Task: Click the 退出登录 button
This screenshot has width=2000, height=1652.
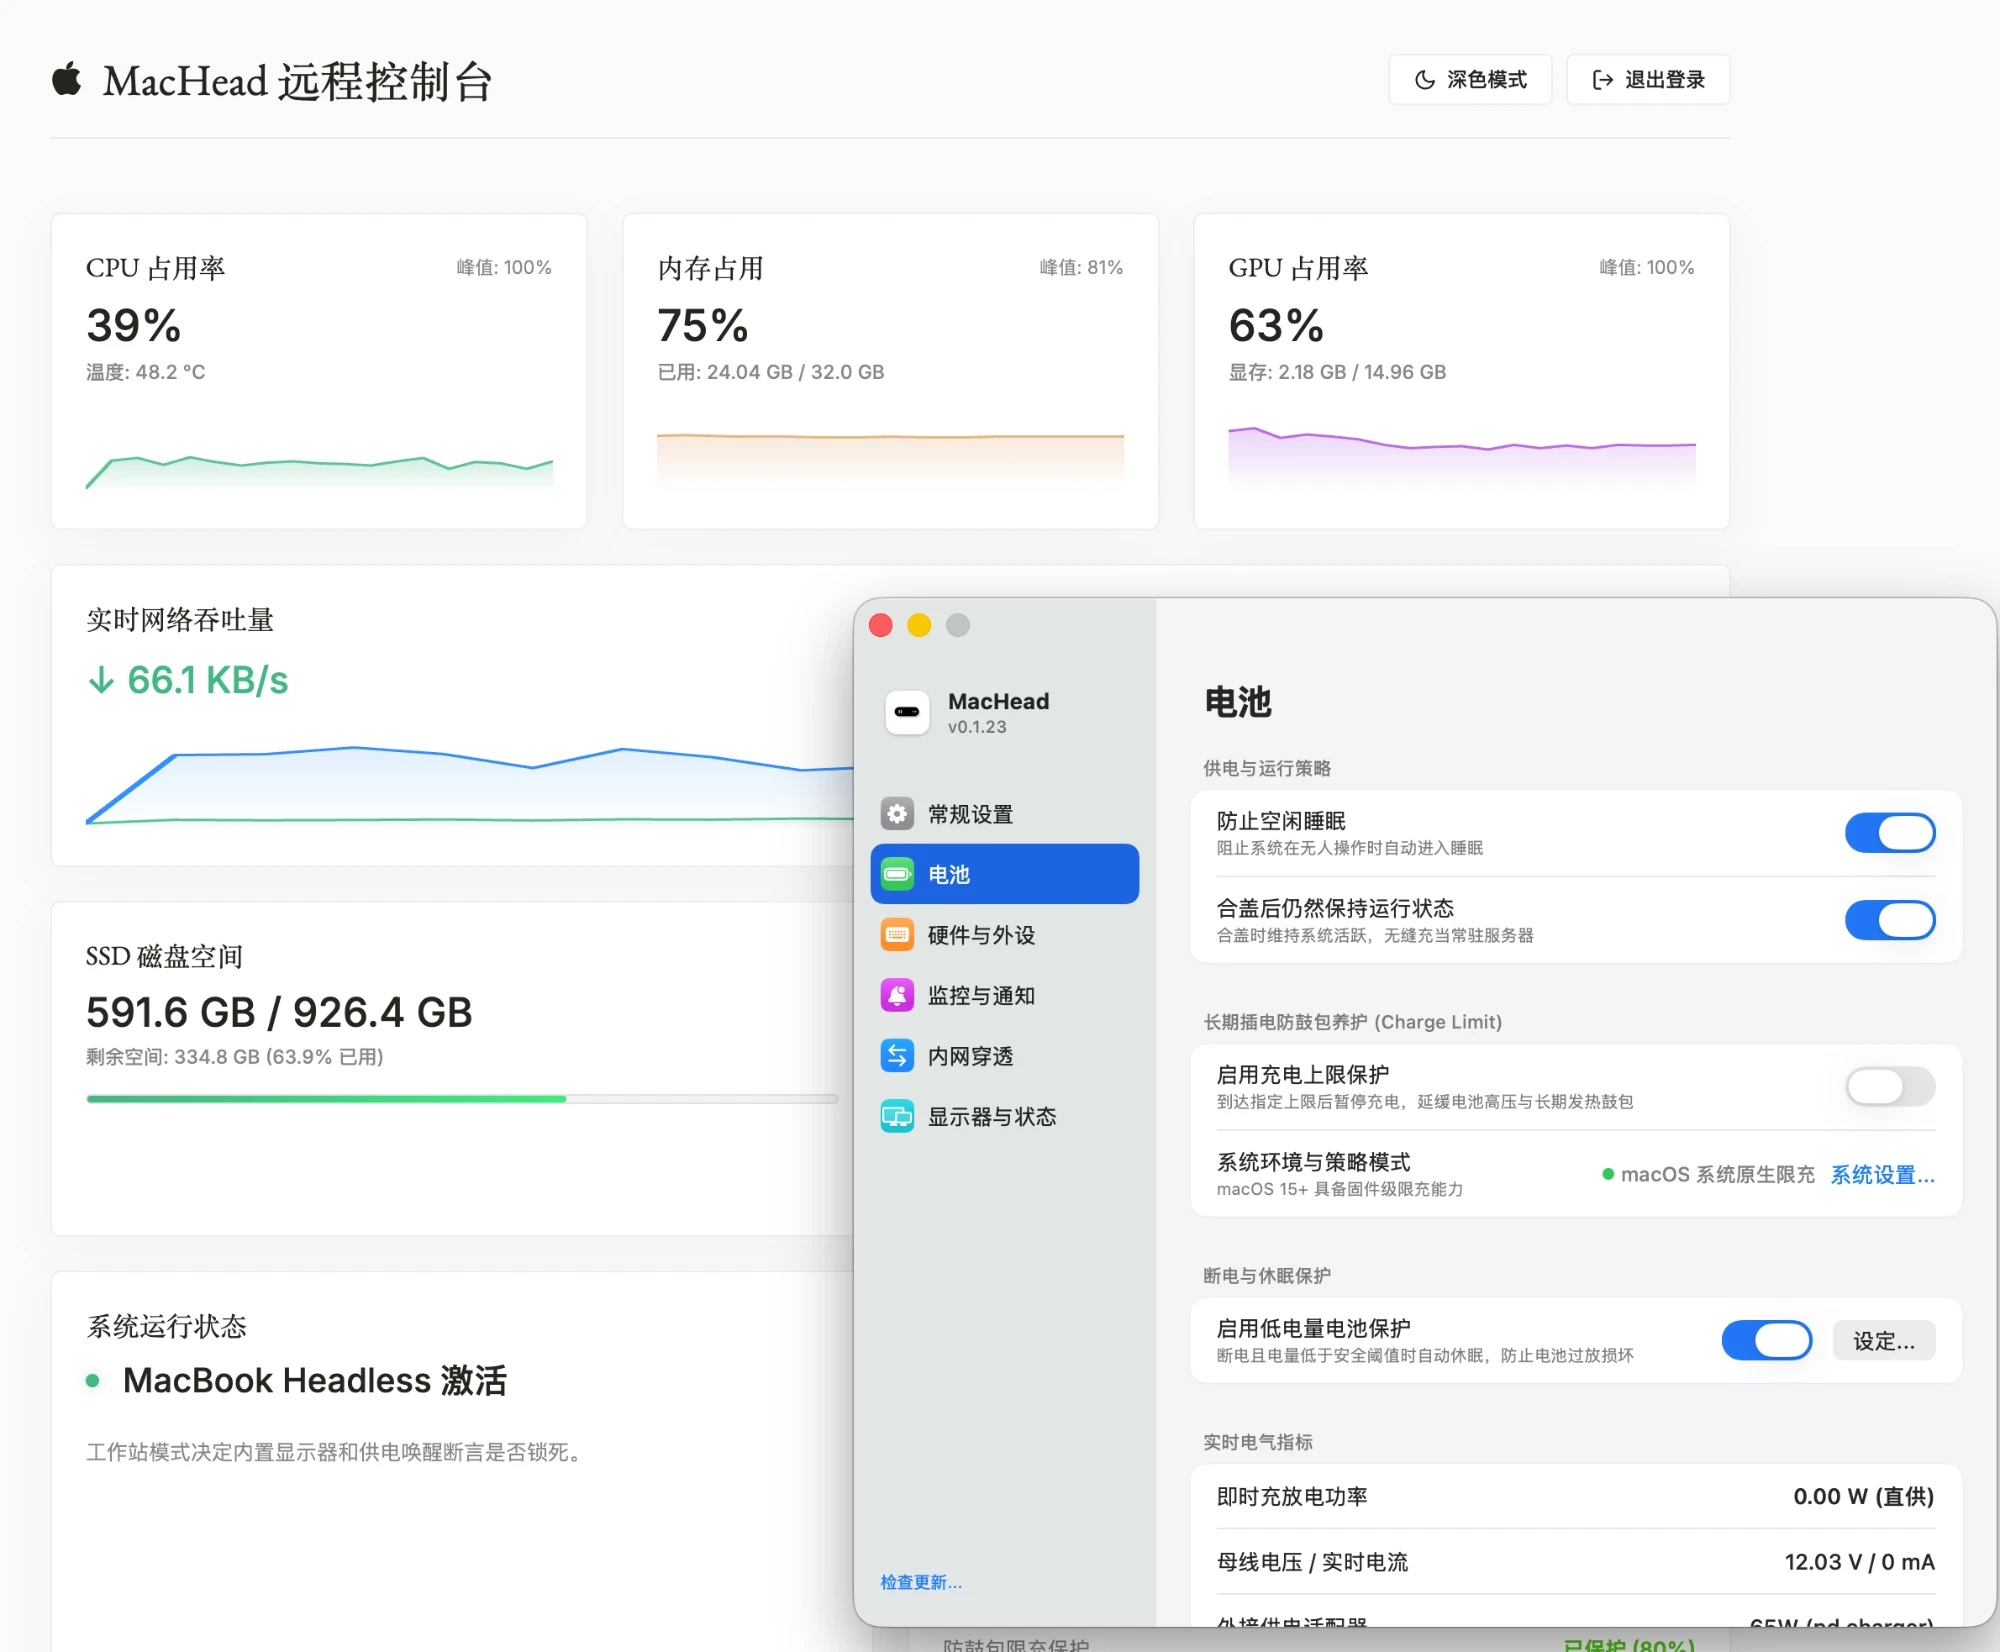Action: tap(1648, 80)
